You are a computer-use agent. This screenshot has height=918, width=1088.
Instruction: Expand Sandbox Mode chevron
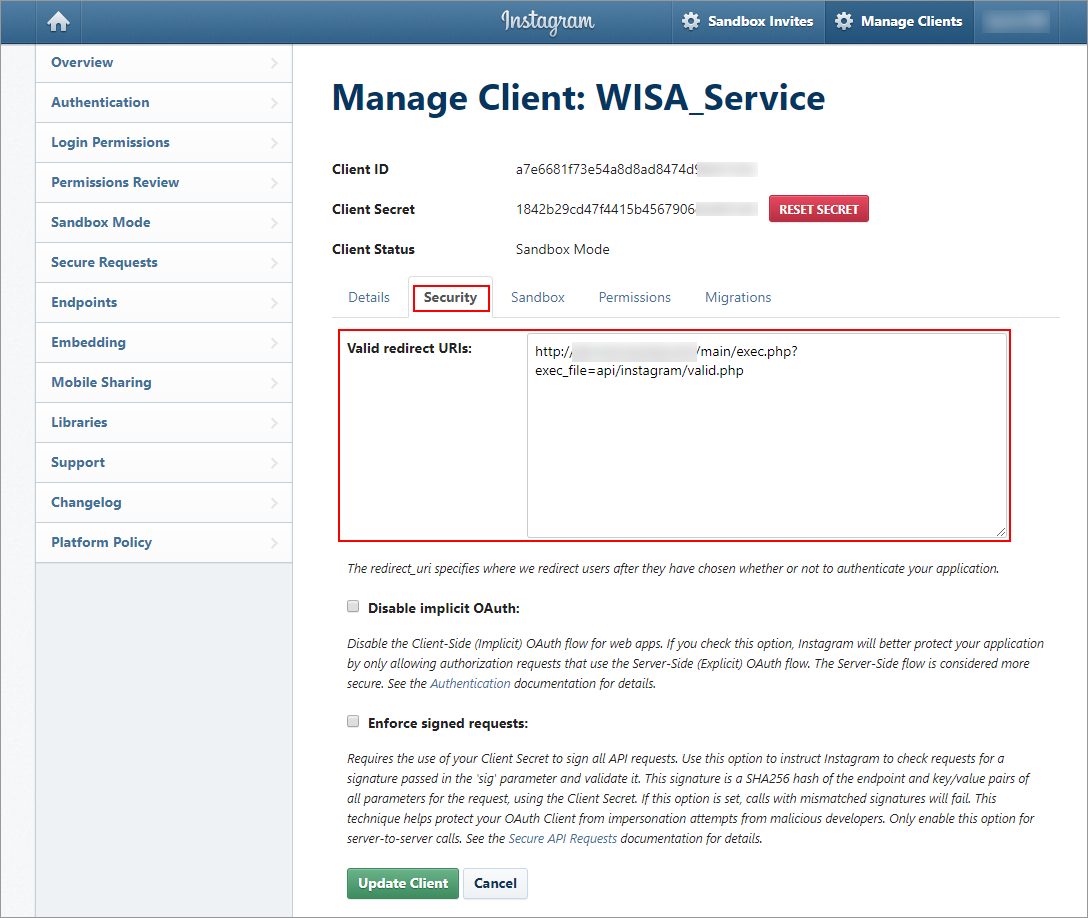point(274,223)
